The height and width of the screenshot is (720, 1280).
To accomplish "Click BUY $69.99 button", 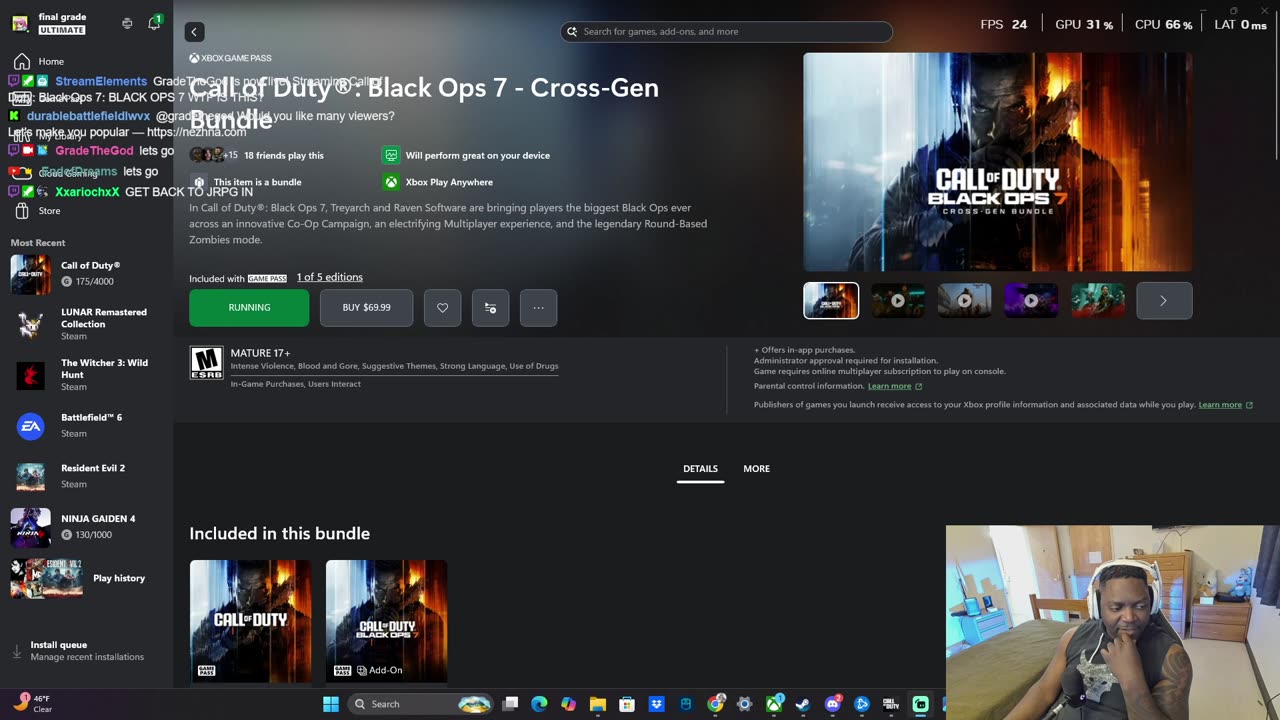I will [x=366, y=307].
